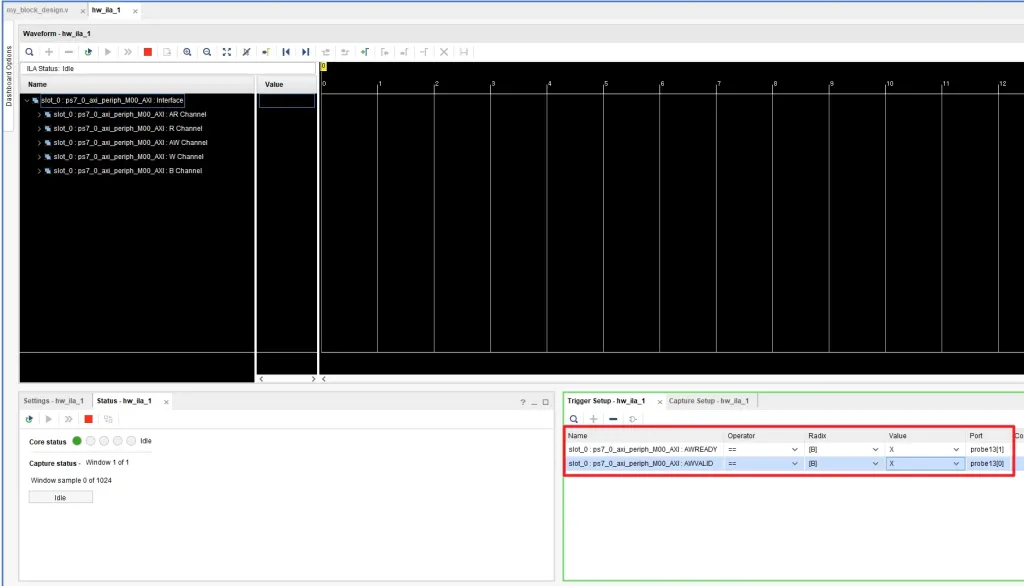Expand the AW Channel node
This screenshot has width=1024, height=586.
click(x=39, y=142)
